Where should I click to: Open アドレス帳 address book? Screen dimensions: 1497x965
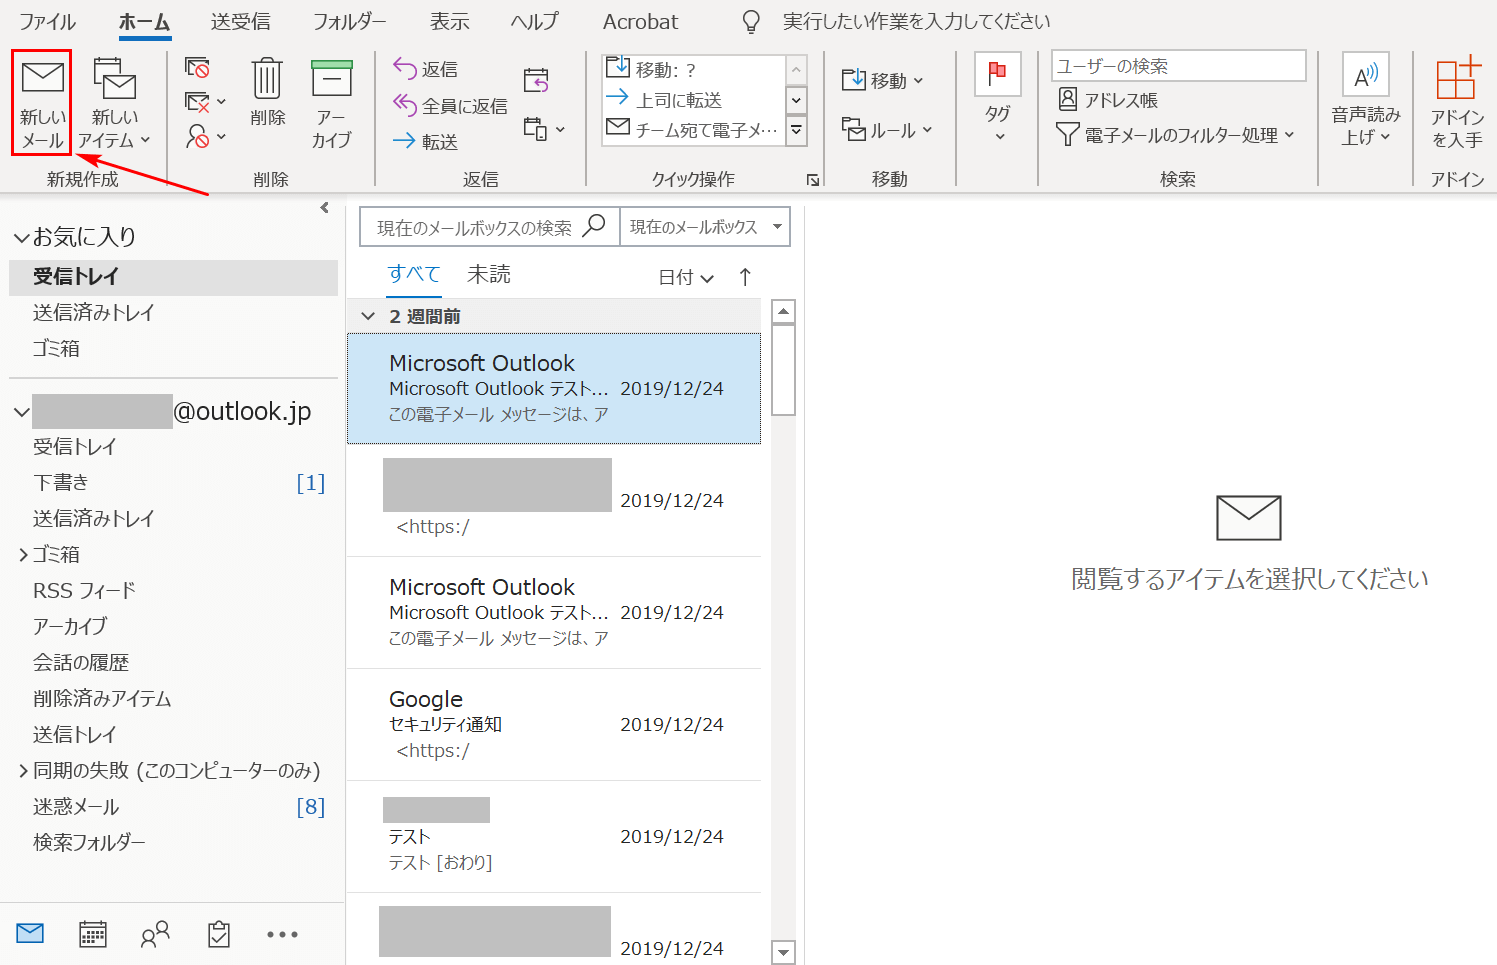coord(1108,100)
